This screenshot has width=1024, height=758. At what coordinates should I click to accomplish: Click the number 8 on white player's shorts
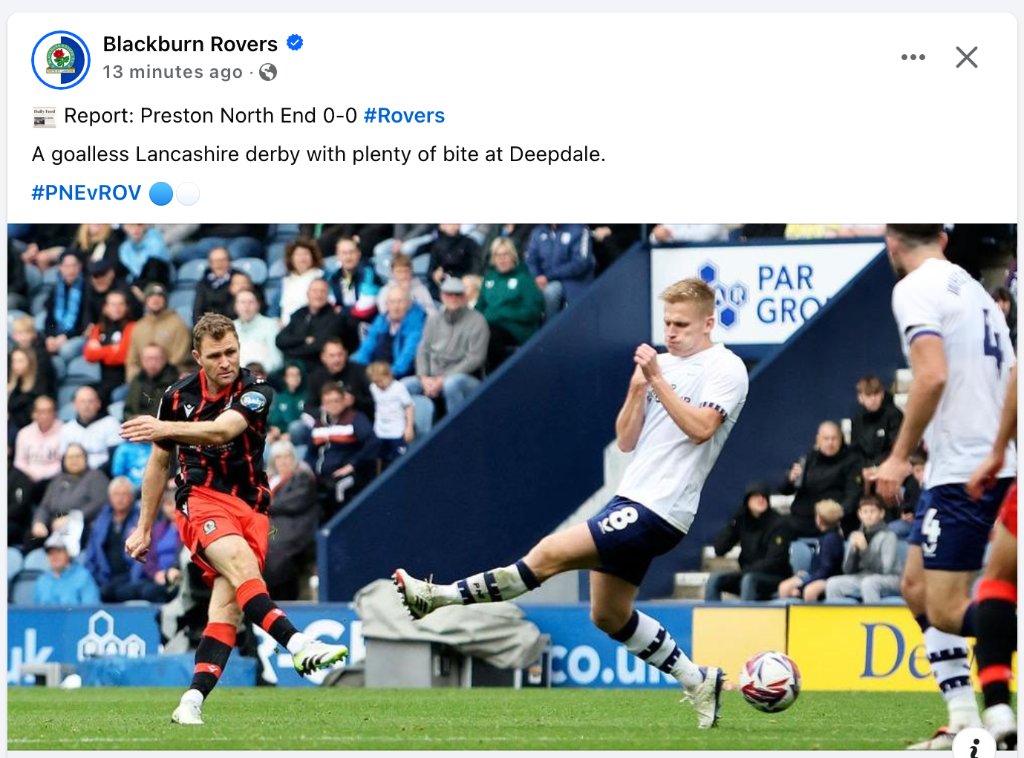[x=619, y=520]
